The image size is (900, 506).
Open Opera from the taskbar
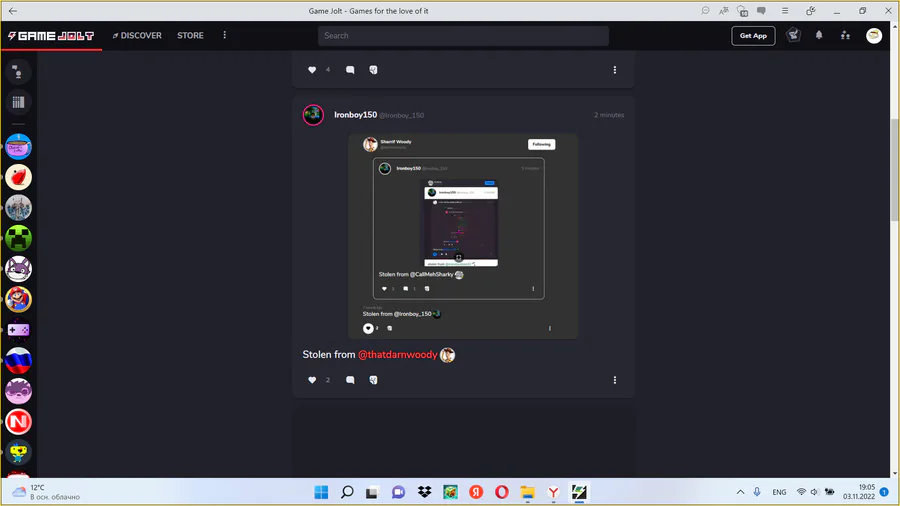click(502, 492)
